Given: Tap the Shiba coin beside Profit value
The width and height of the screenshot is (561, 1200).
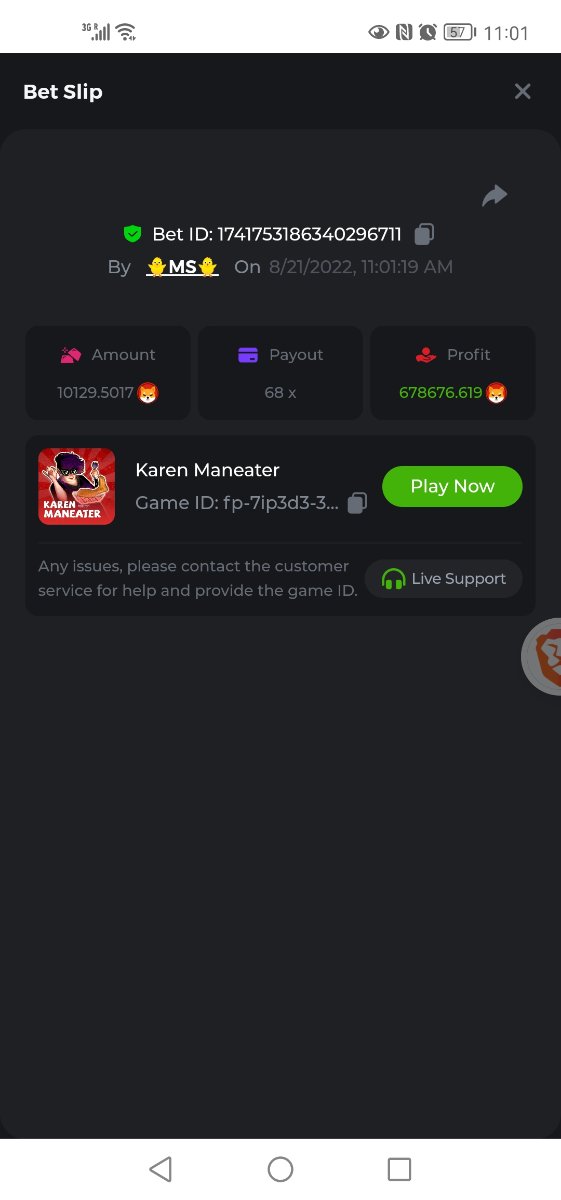Looking at the screenshot, I should click(x=496, y=393).
